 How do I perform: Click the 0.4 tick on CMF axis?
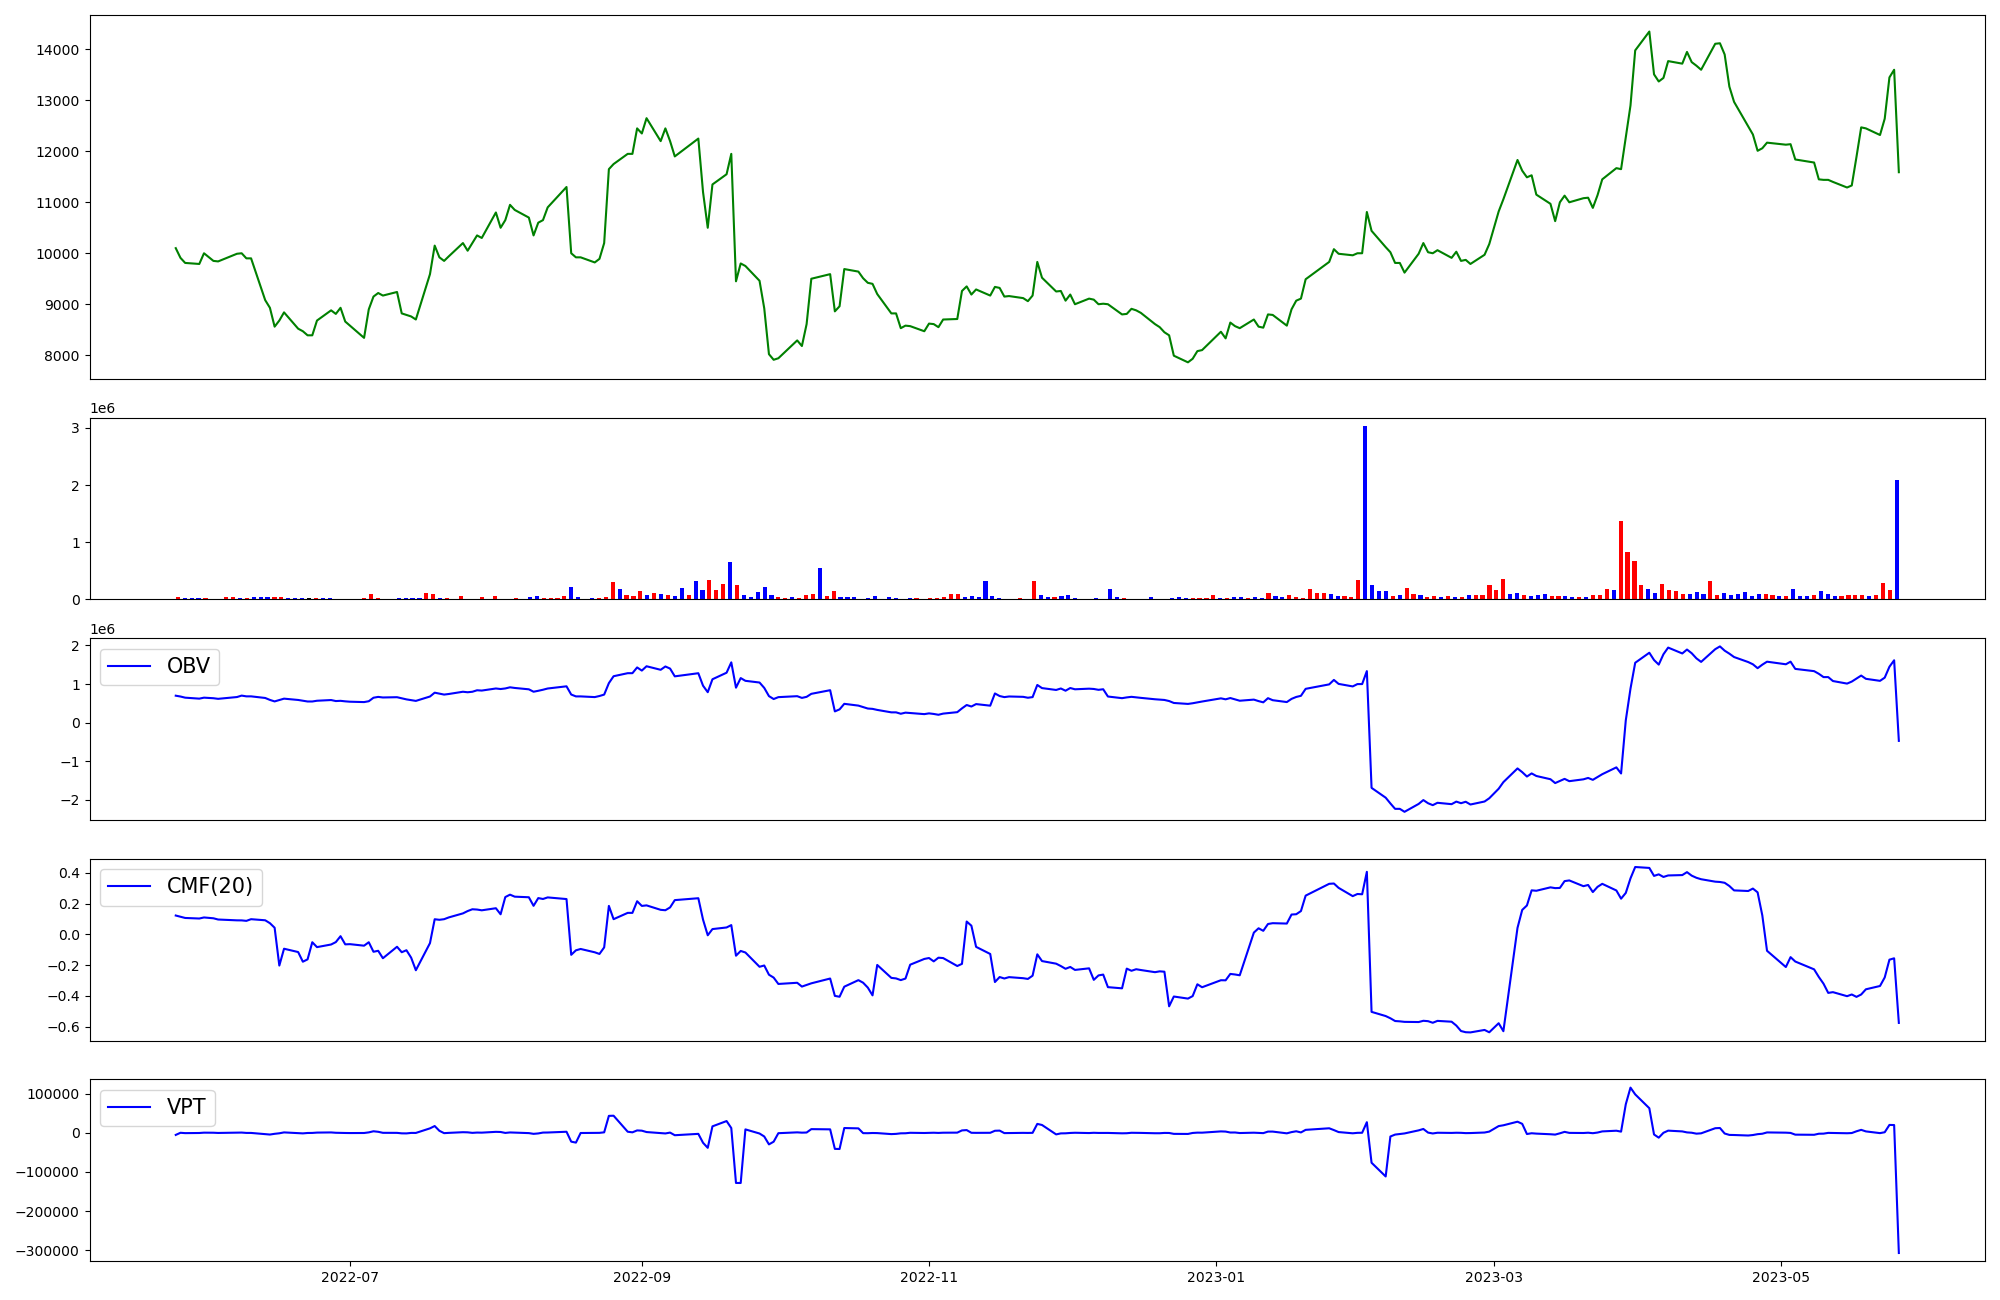tap(69, 873)
